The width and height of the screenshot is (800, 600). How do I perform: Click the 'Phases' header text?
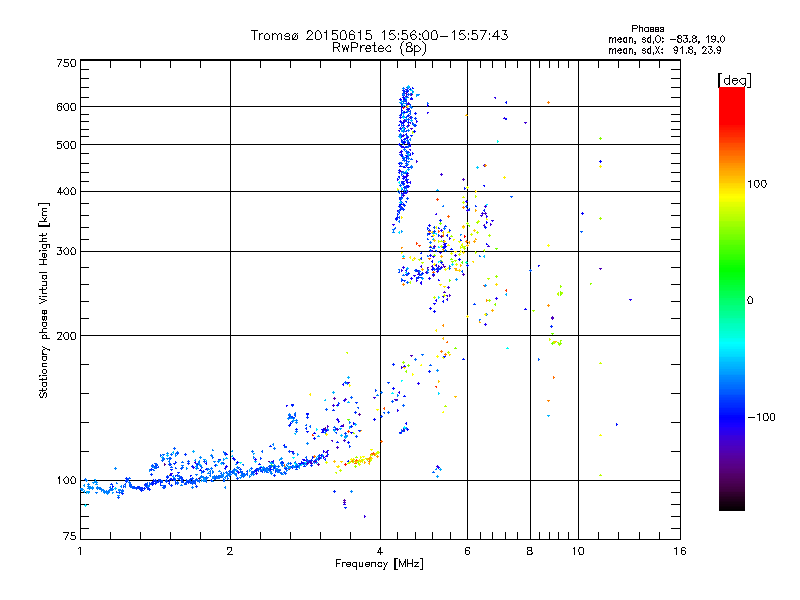647,29
